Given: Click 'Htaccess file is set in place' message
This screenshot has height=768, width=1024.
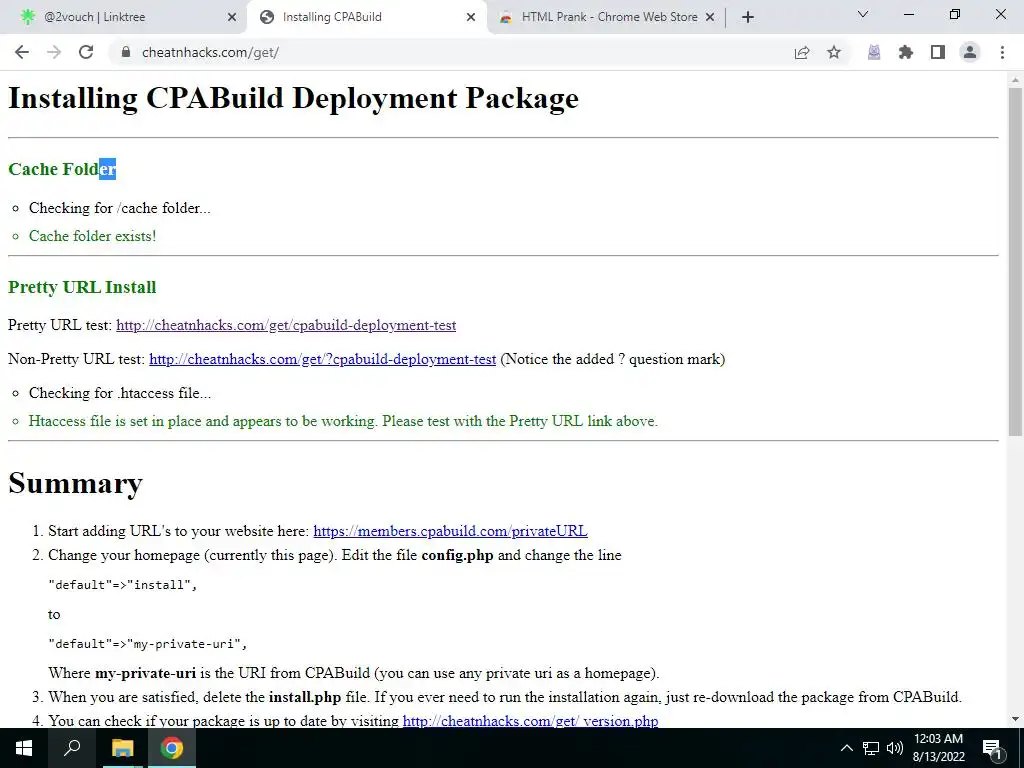Looking at the screenshot, I should [x=343, y=421].
